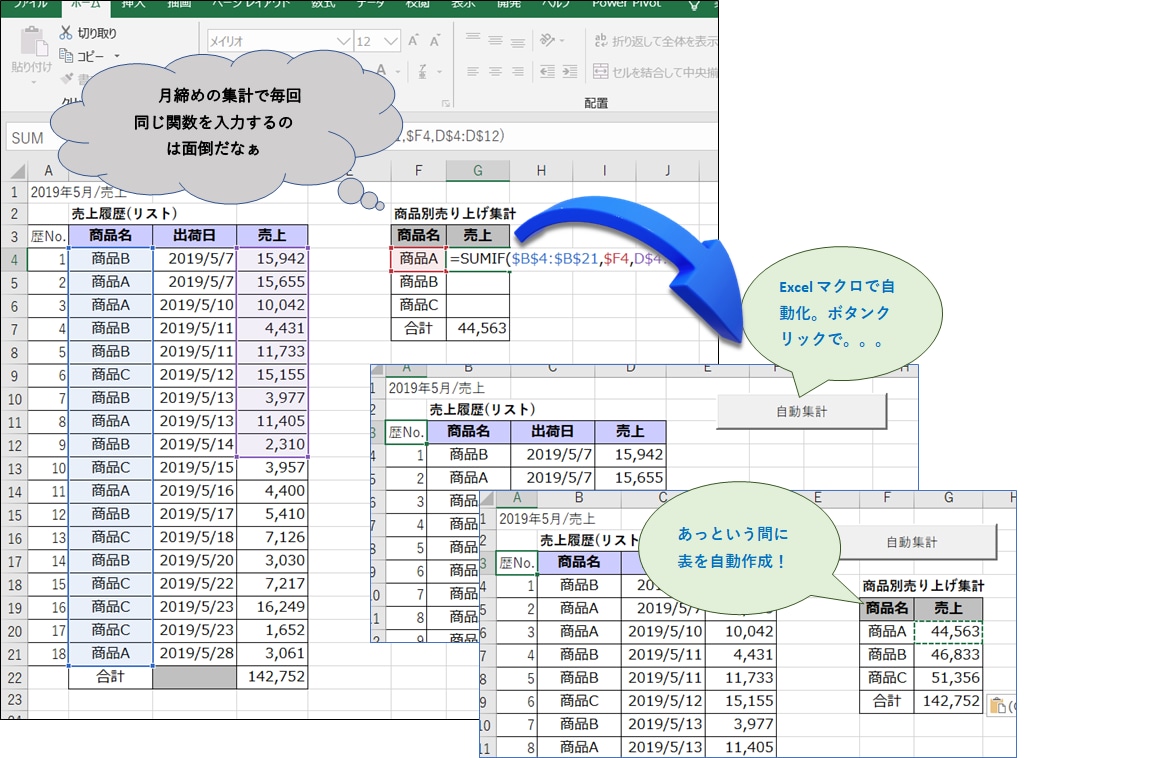The image size is (1152, 758).
Task: Select column G header in main sheet
Action: tap(478, 170)
